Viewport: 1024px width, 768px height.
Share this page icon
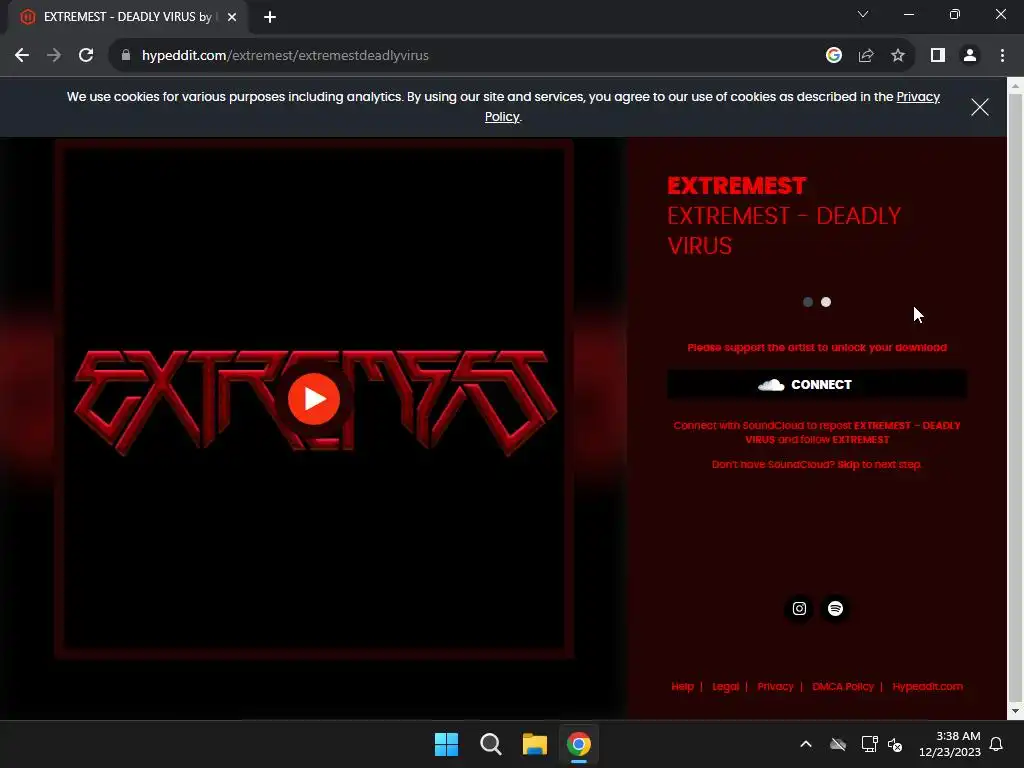pyautogui.click(x=866, y=56)
